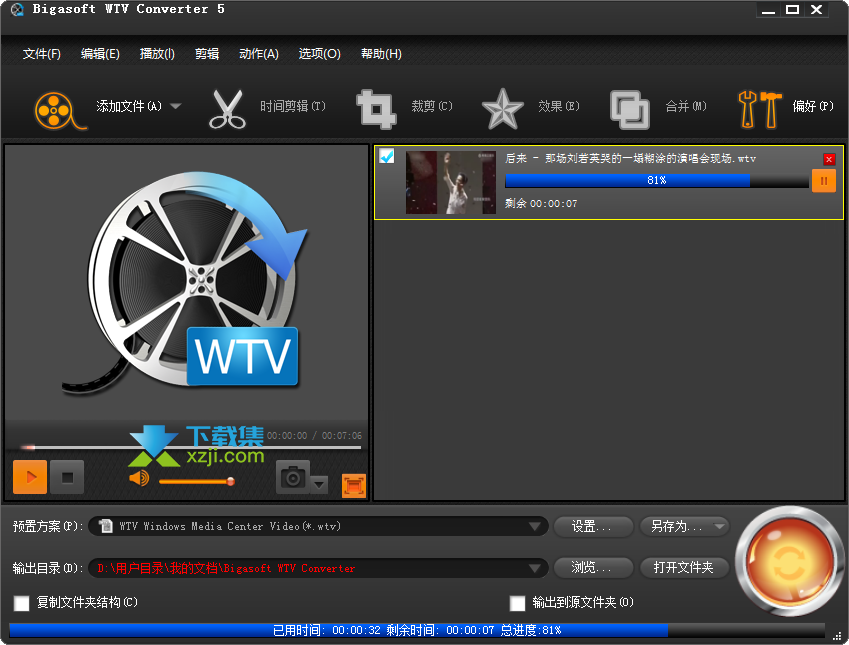Take a snapshot with the camera icon
This screenshot has height=645, width=849.
click(293, 477)
